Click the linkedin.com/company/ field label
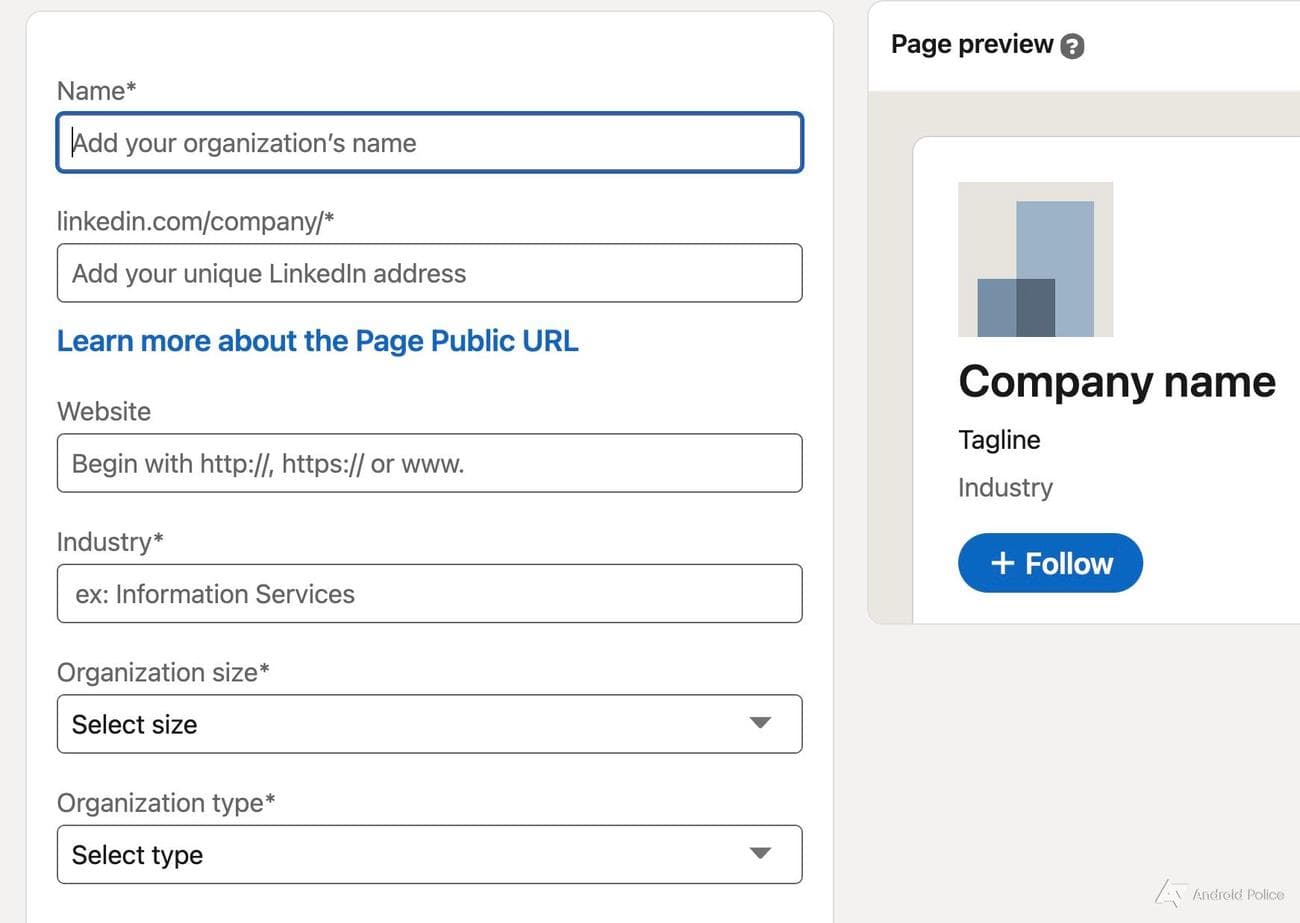Screen dimensions: 1300x923 (x=195, y=222)
